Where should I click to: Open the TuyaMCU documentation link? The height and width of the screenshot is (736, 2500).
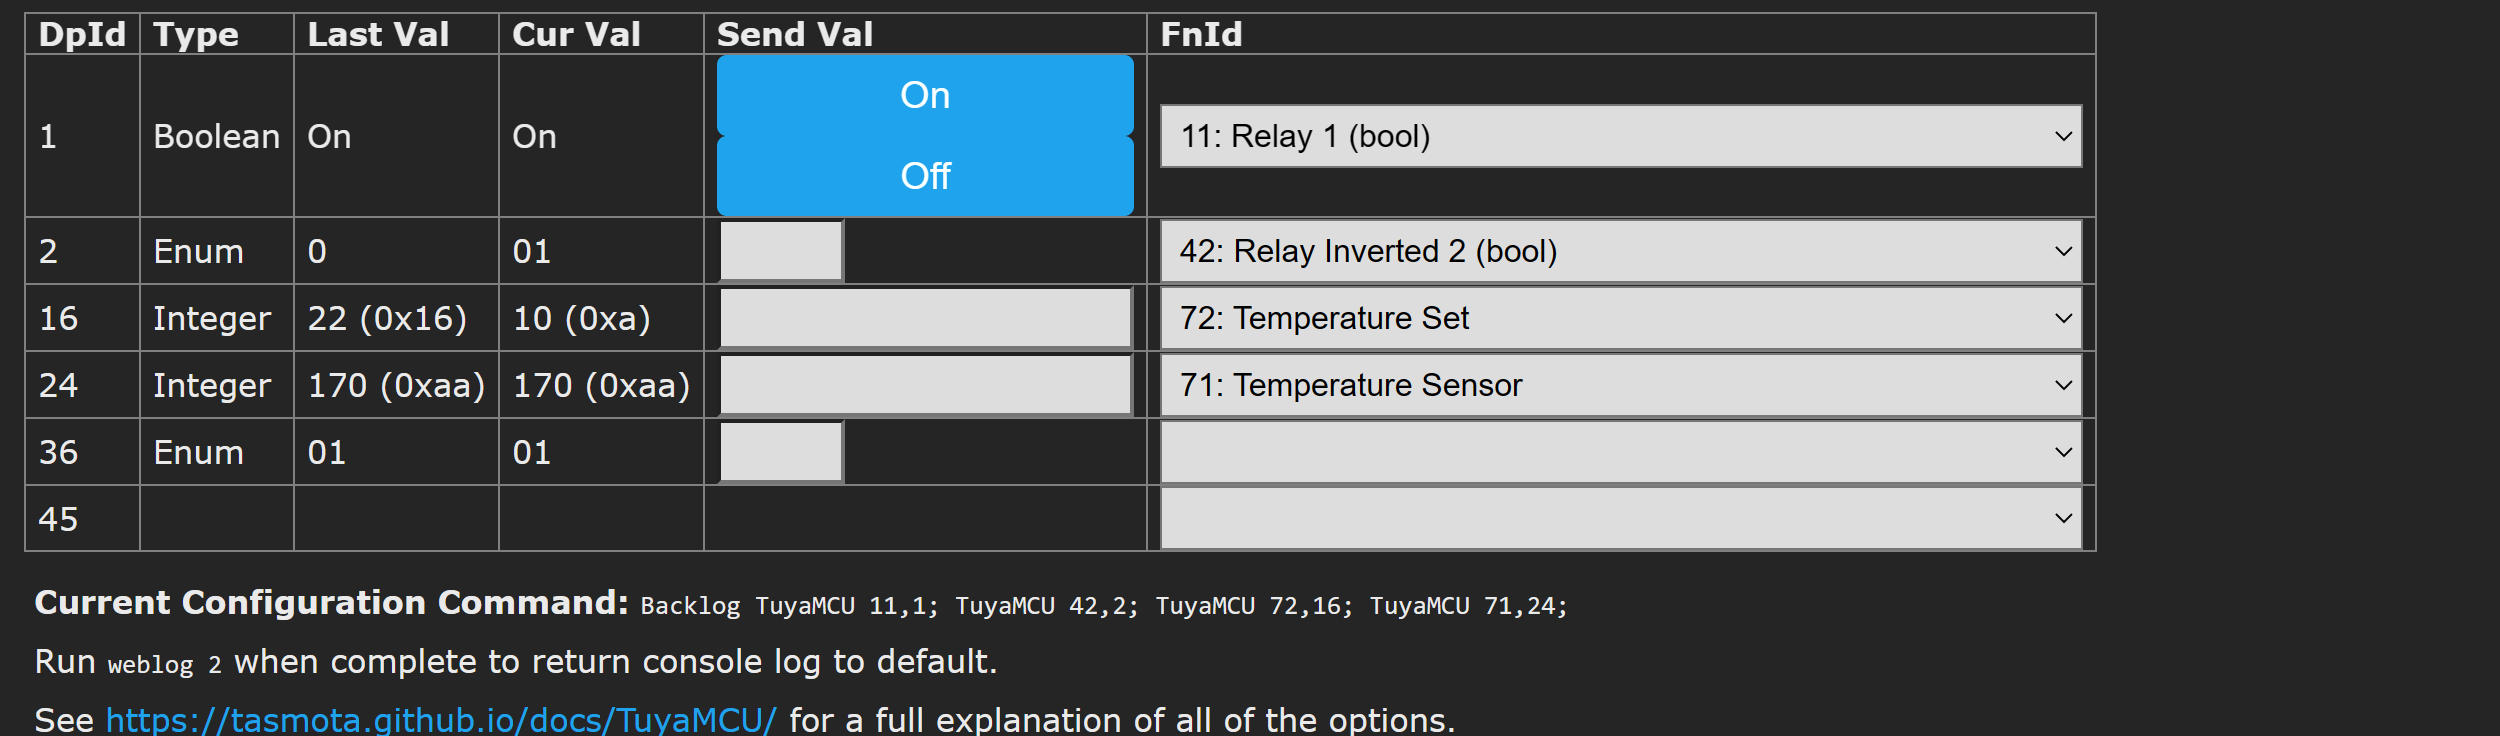(x=443, y=718)
